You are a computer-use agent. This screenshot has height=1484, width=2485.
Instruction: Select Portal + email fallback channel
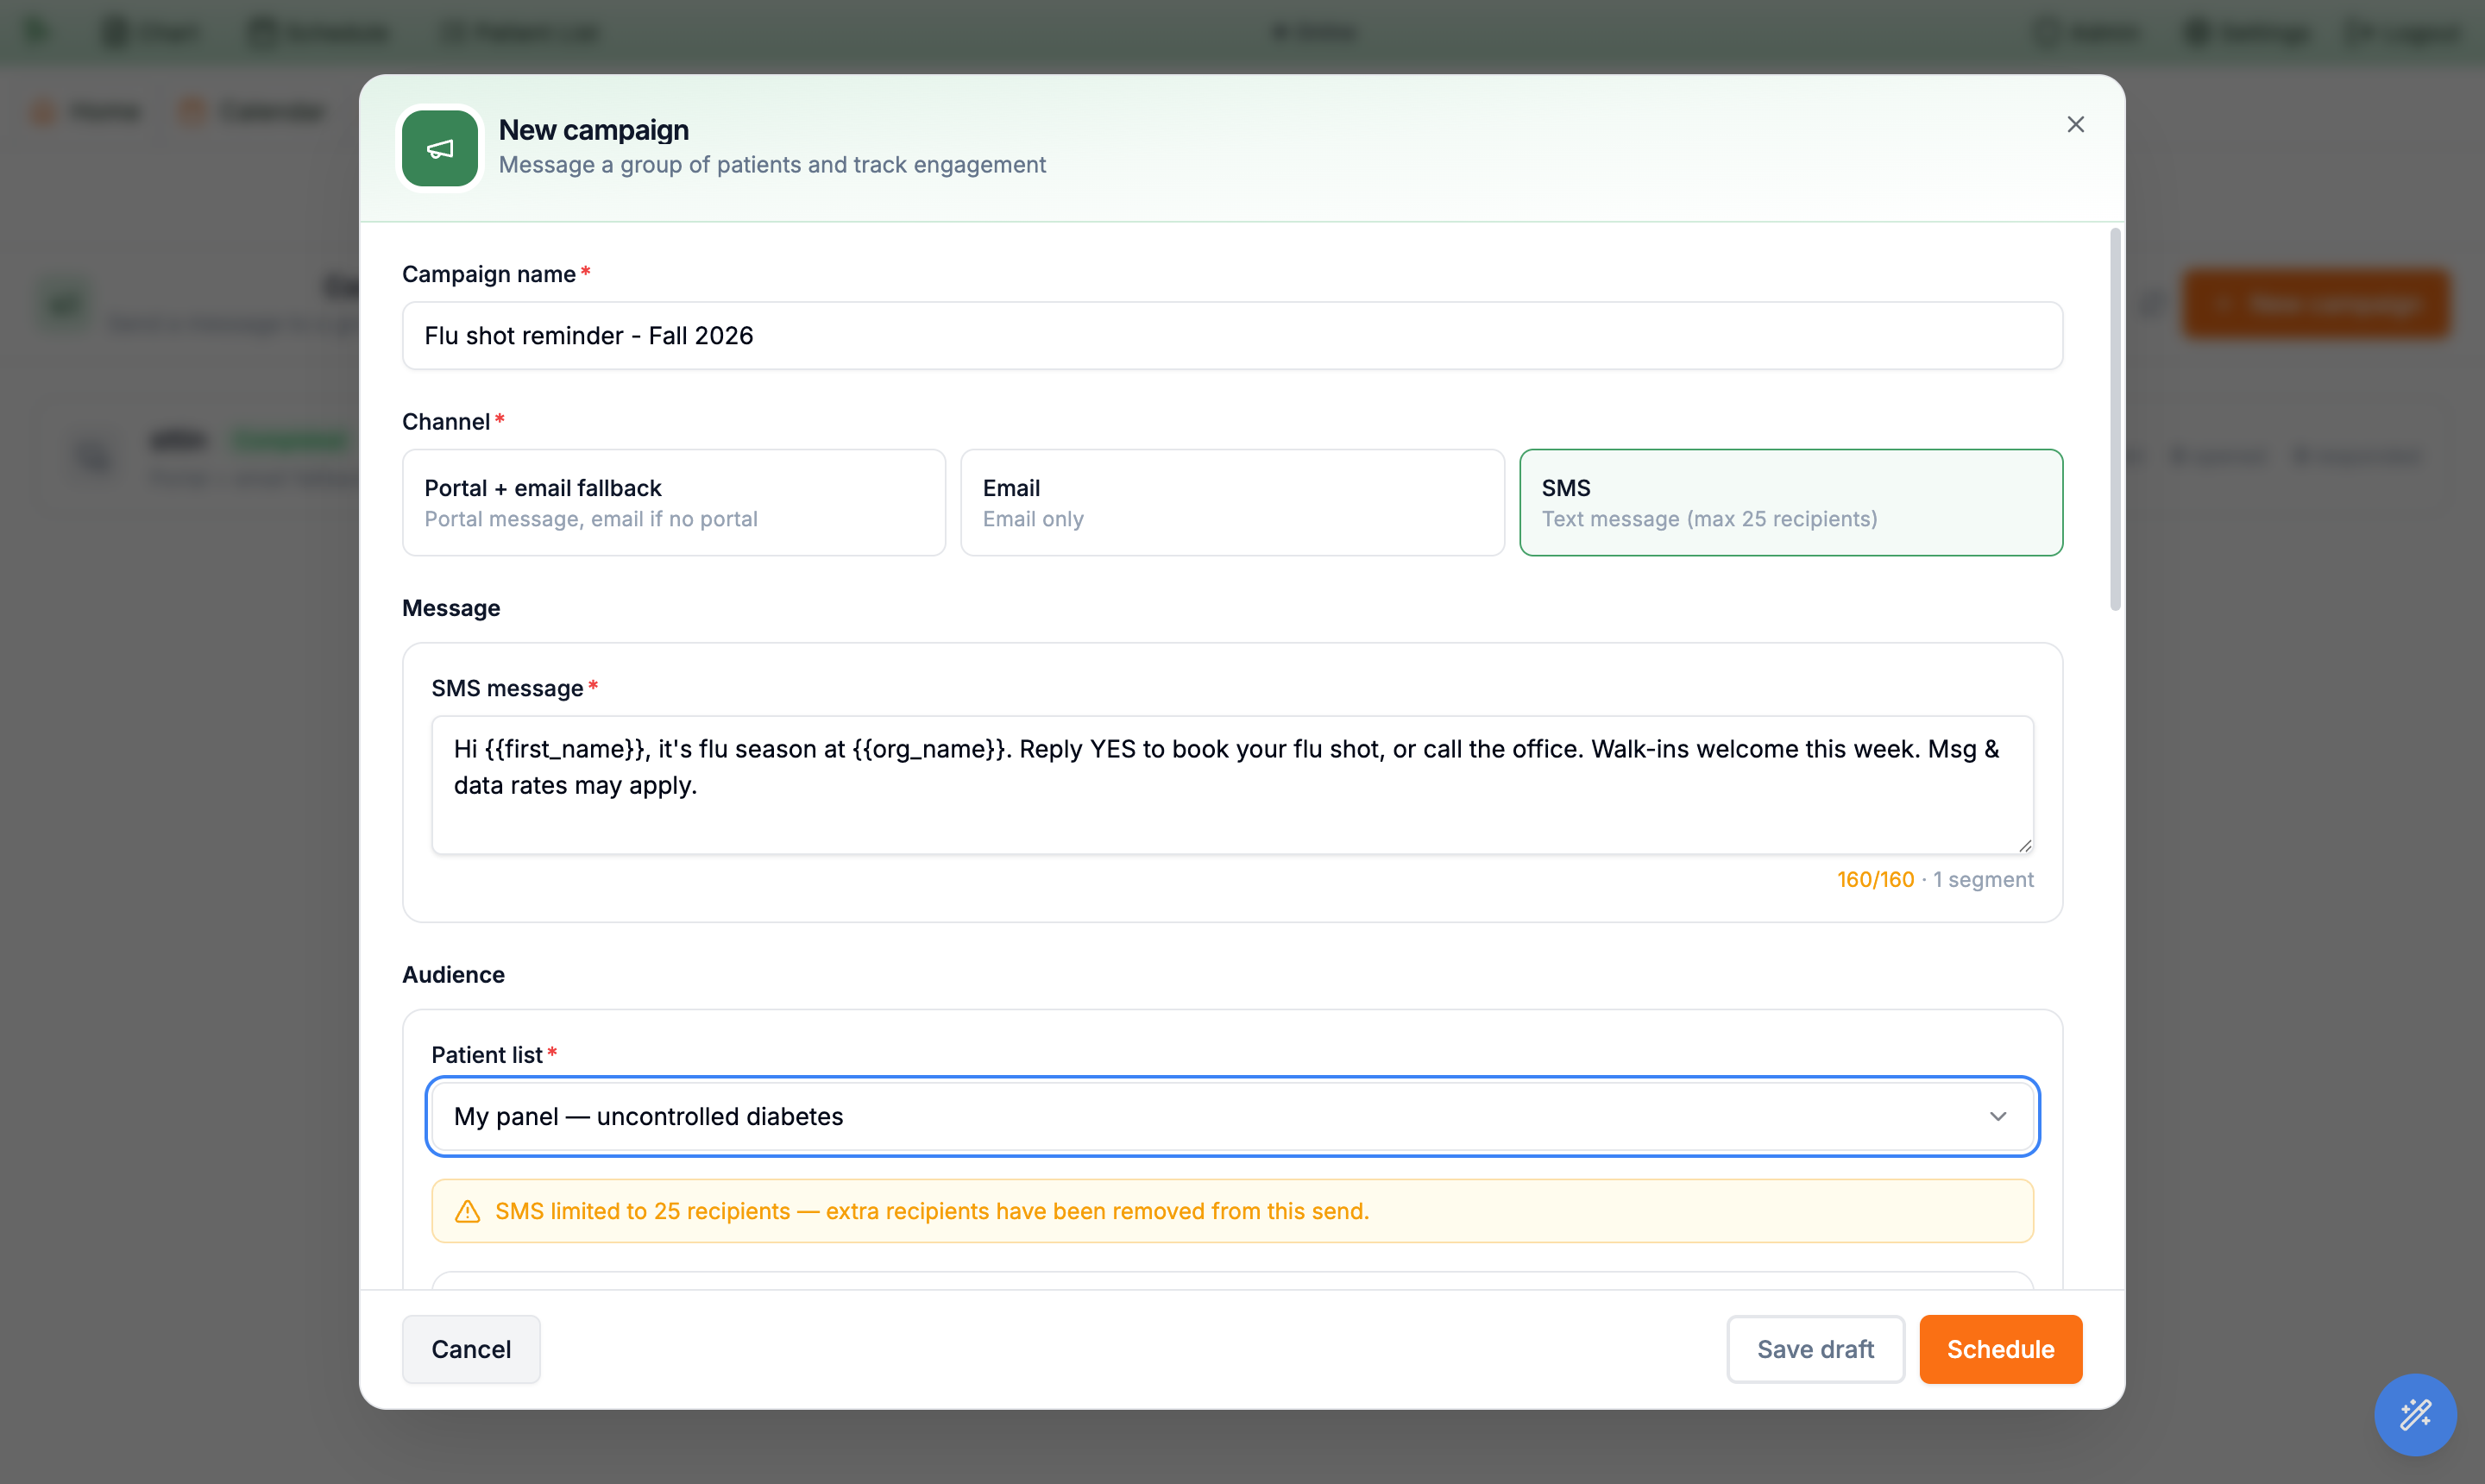coord(673,502)
